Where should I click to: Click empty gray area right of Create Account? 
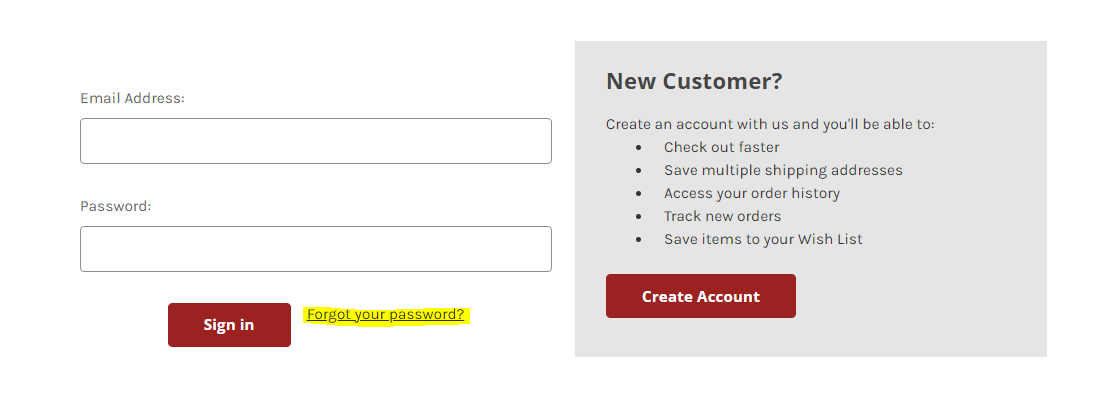pyautogui.click(x=919, y=297)
